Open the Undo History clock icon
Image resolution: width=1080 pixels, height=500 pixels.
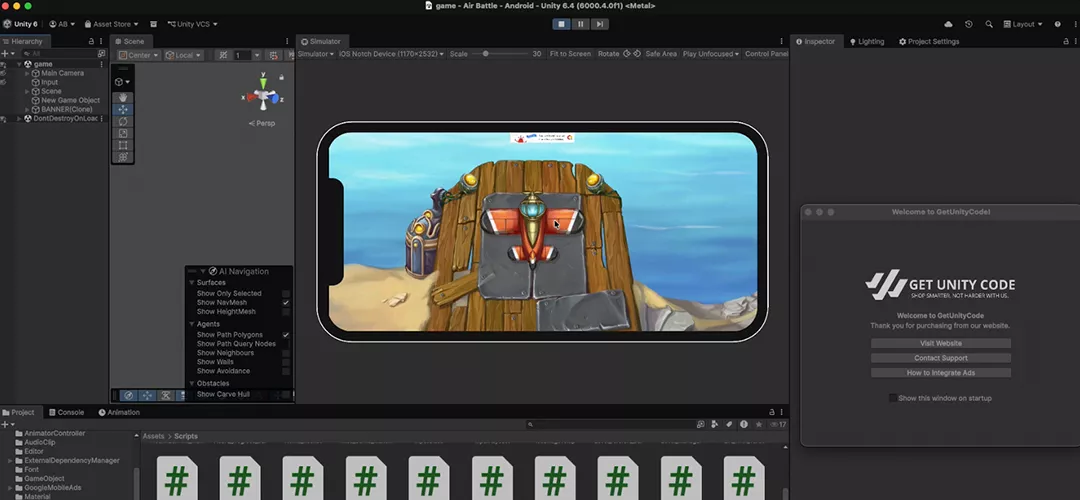[968, 24]
